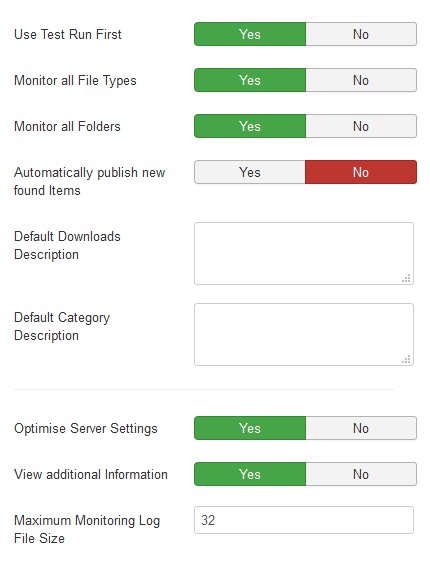
Task: Click the Optimise Server Settings label
Action: 86,429
